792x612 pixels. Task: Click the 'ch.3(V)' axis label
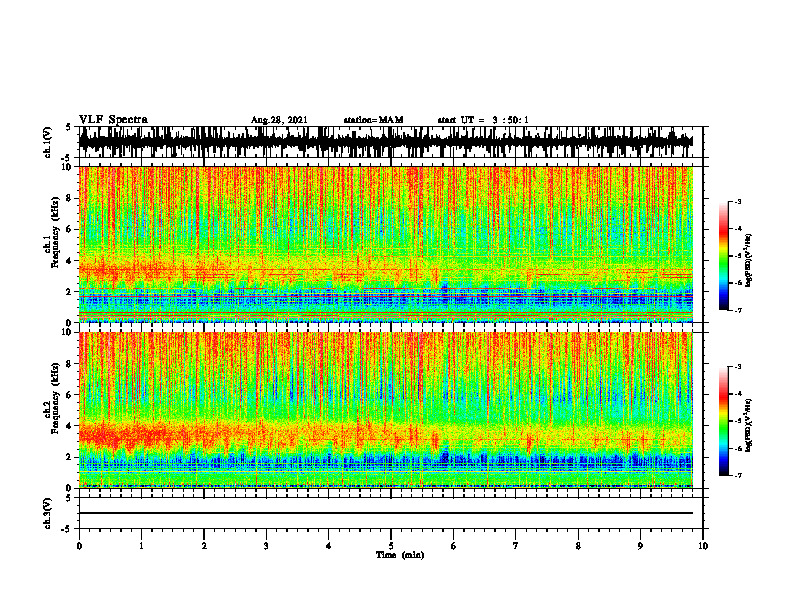coord(48,513)
